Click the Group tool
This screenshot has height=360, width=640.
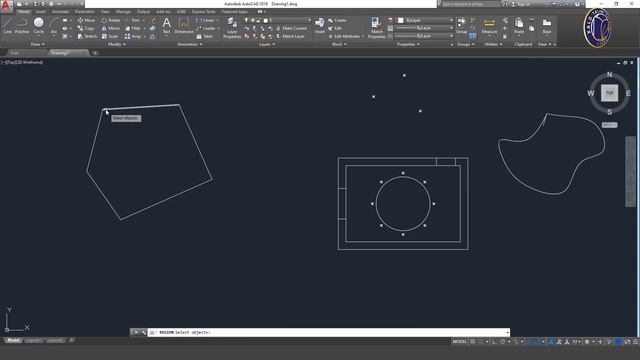point(462,25)
